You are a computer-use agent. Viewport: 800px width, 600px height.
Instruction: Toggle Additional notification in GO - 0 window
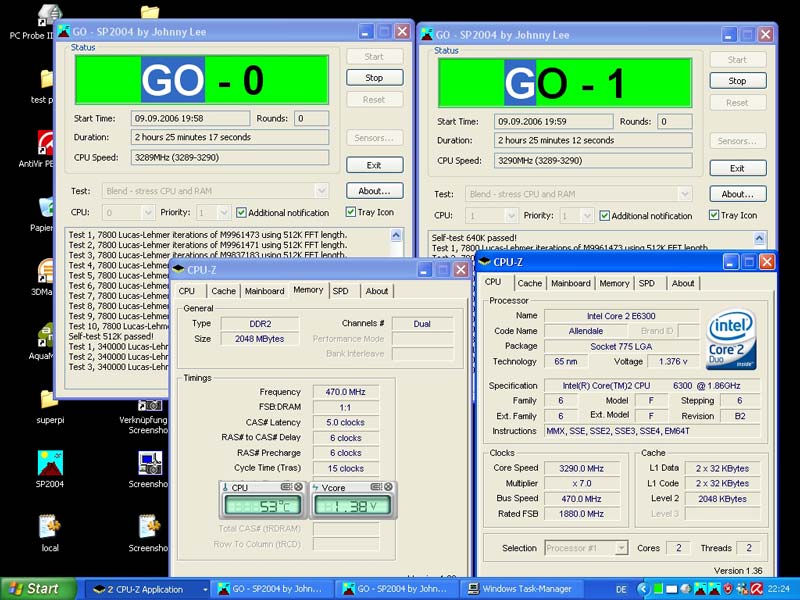coord(241,213)
